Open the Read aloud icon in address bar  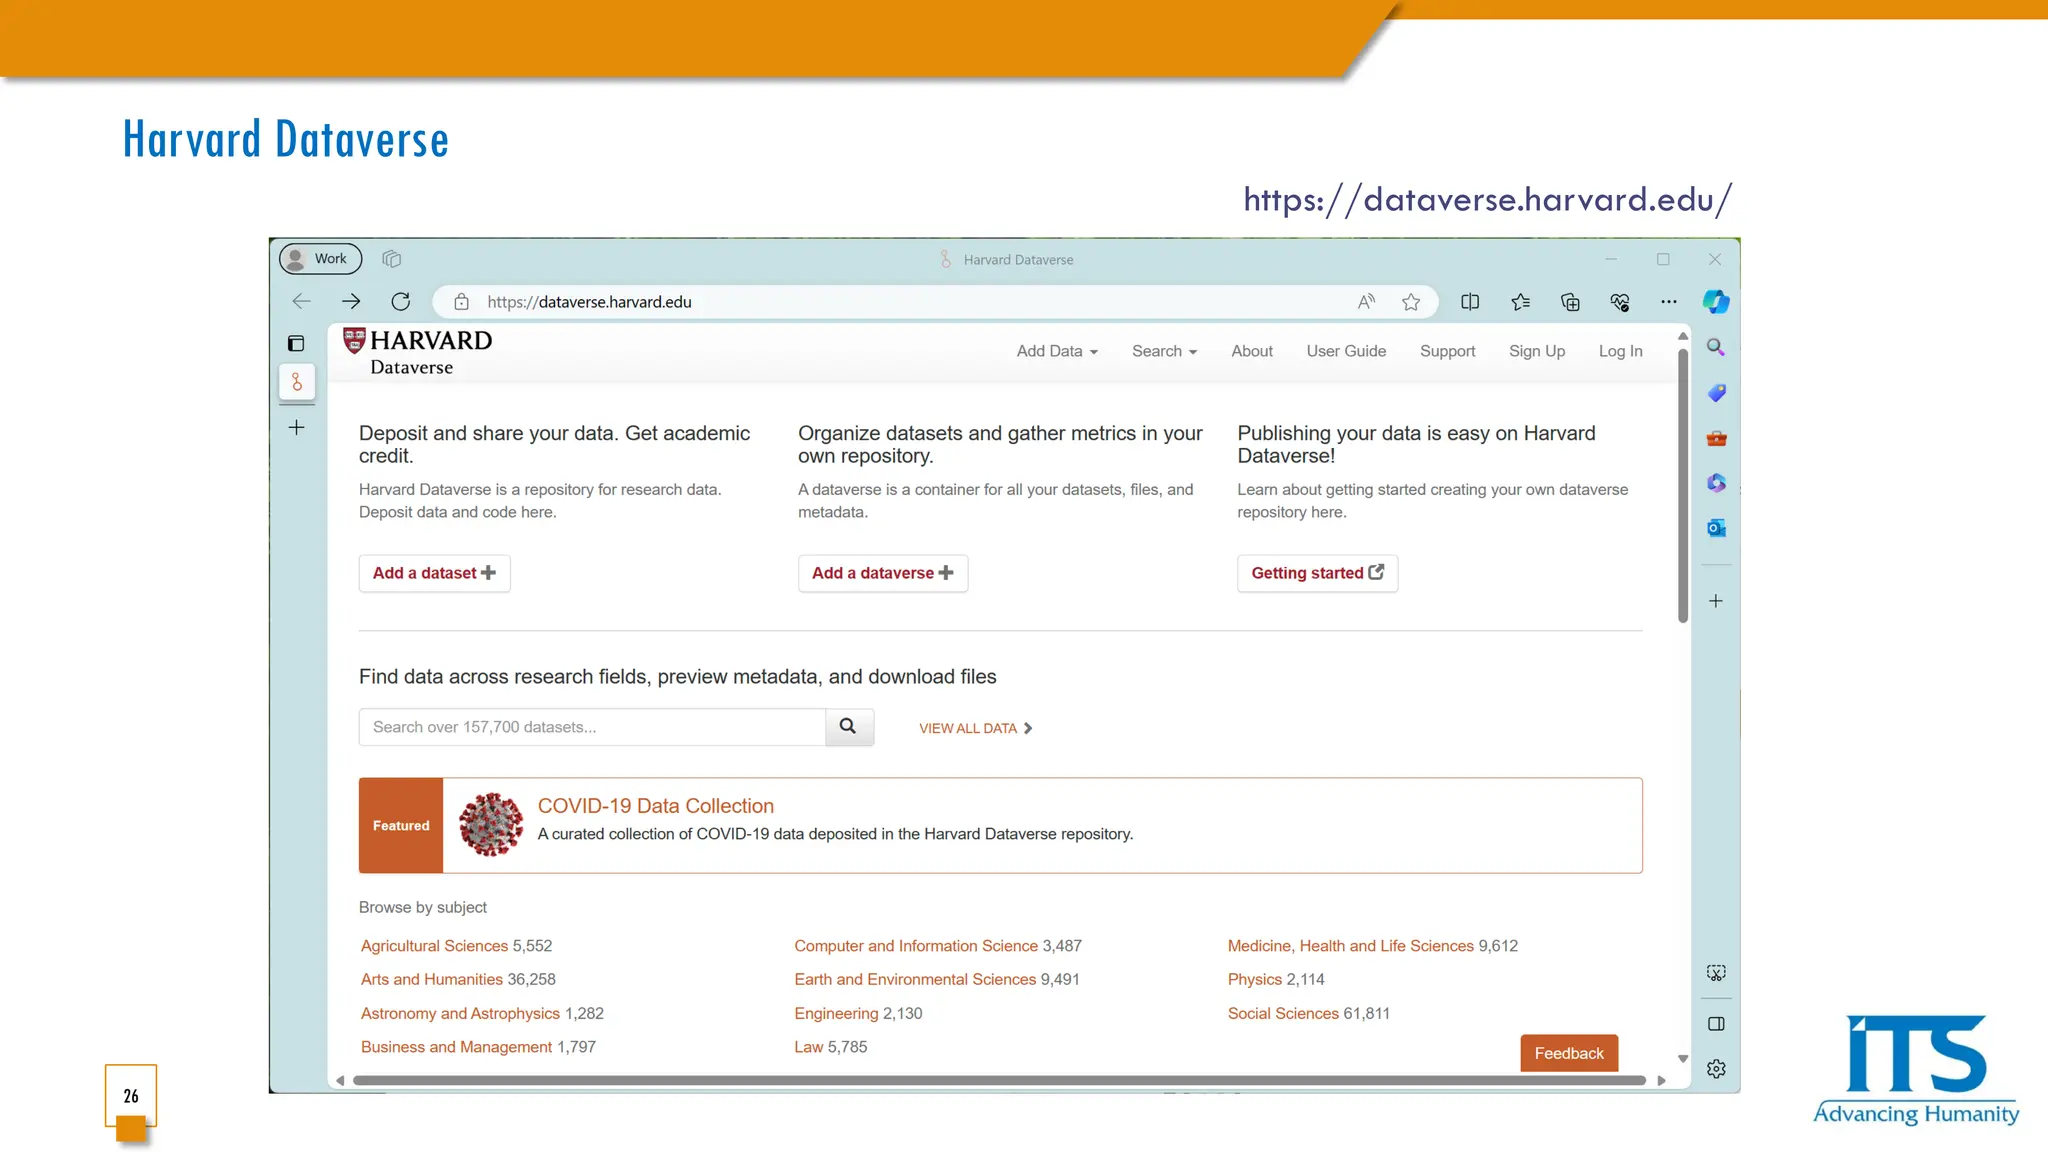pyautogui.click(x=1366, y=302)
